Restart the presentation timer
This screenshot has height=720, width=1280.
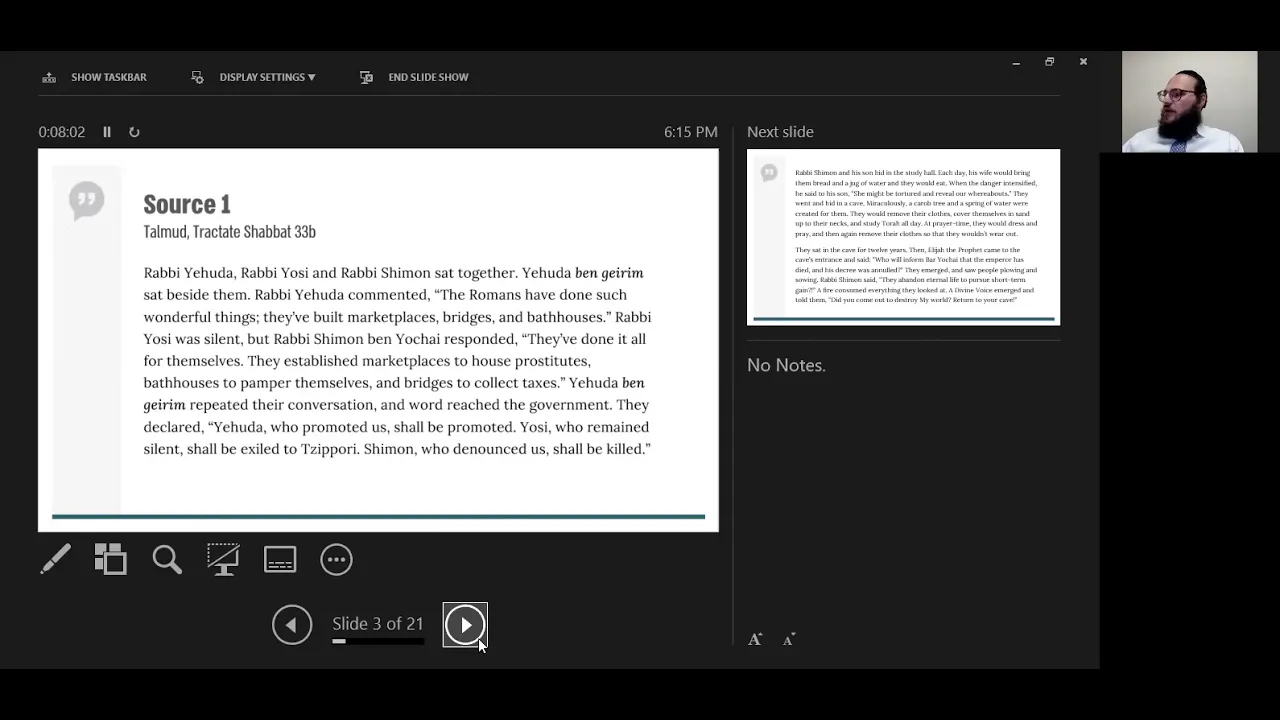[x=134, y=132]
